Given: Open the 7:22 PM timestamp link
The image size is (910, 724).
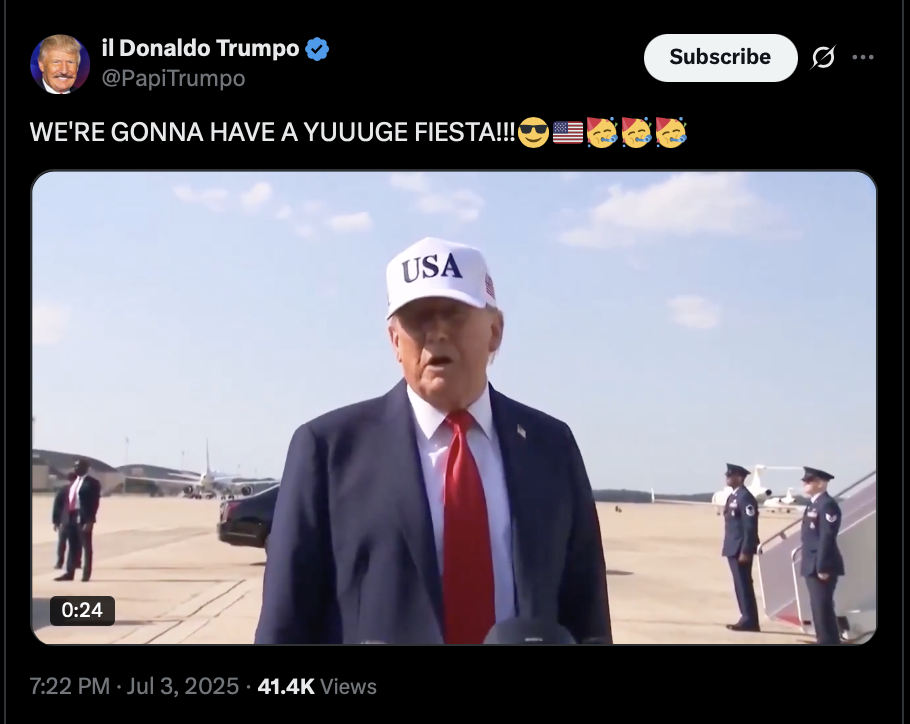Looking at the screenshot, I should 70,686.
